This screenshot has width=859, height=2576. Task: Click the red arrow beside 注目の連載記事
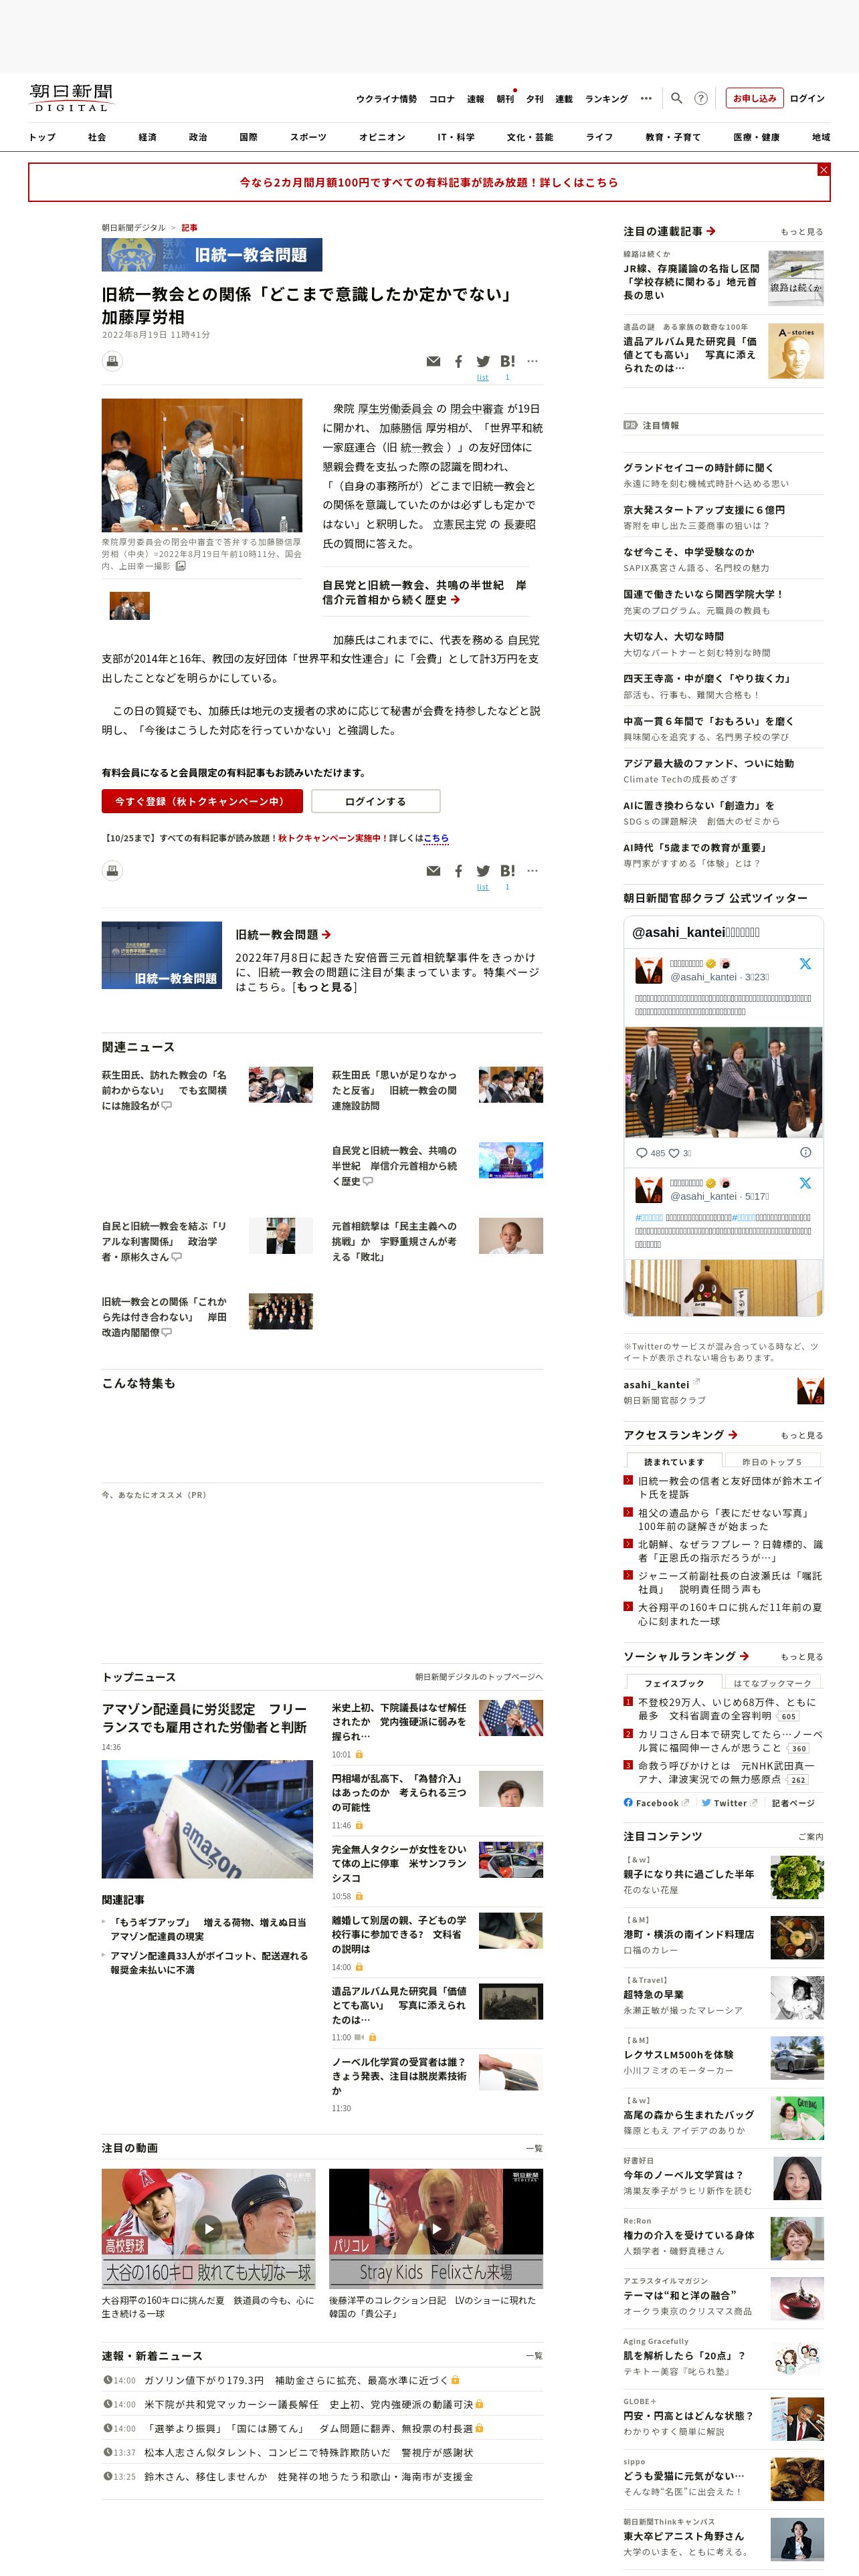(711, 231)
